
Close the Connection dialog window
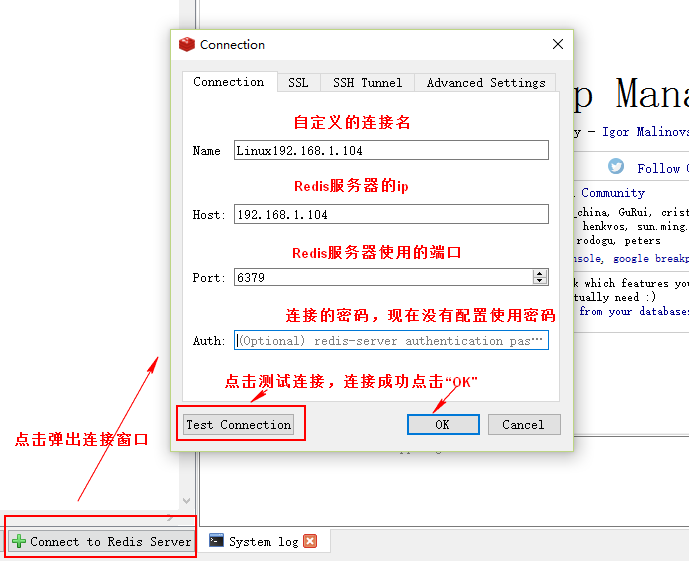(558, 44)
